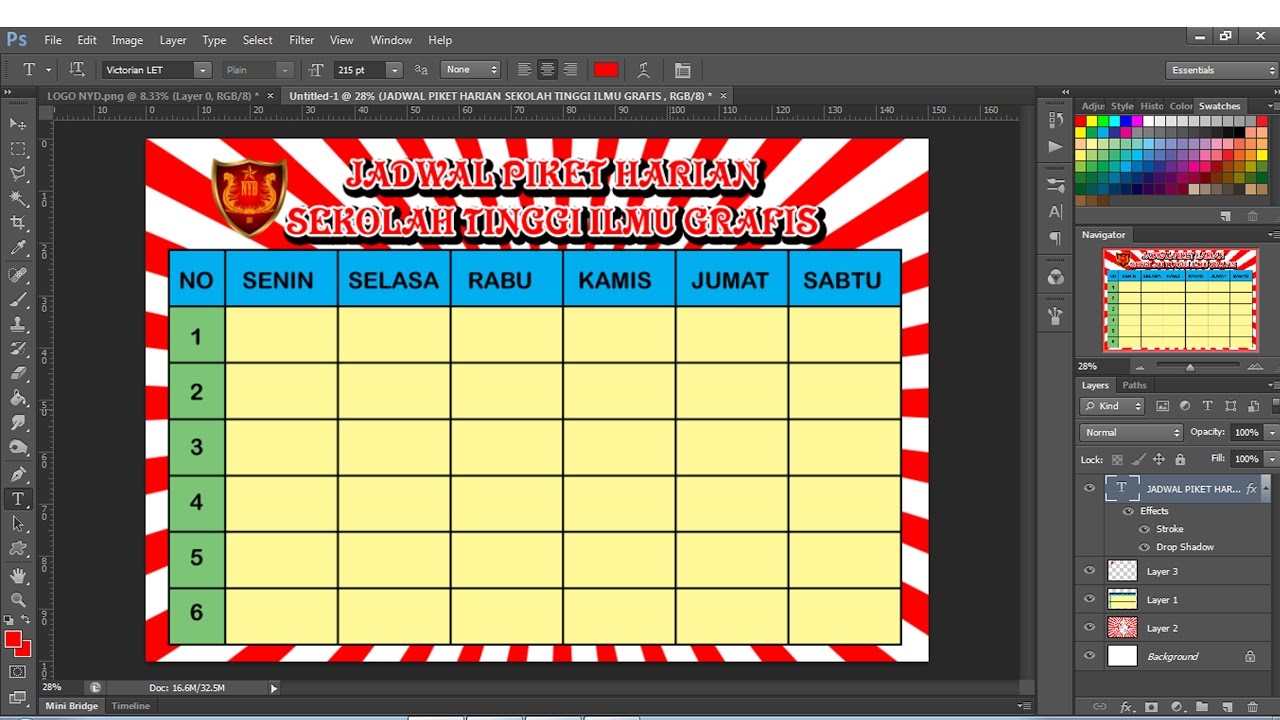
Task: Select the Eyedropper tool
Action: (18, 248)
